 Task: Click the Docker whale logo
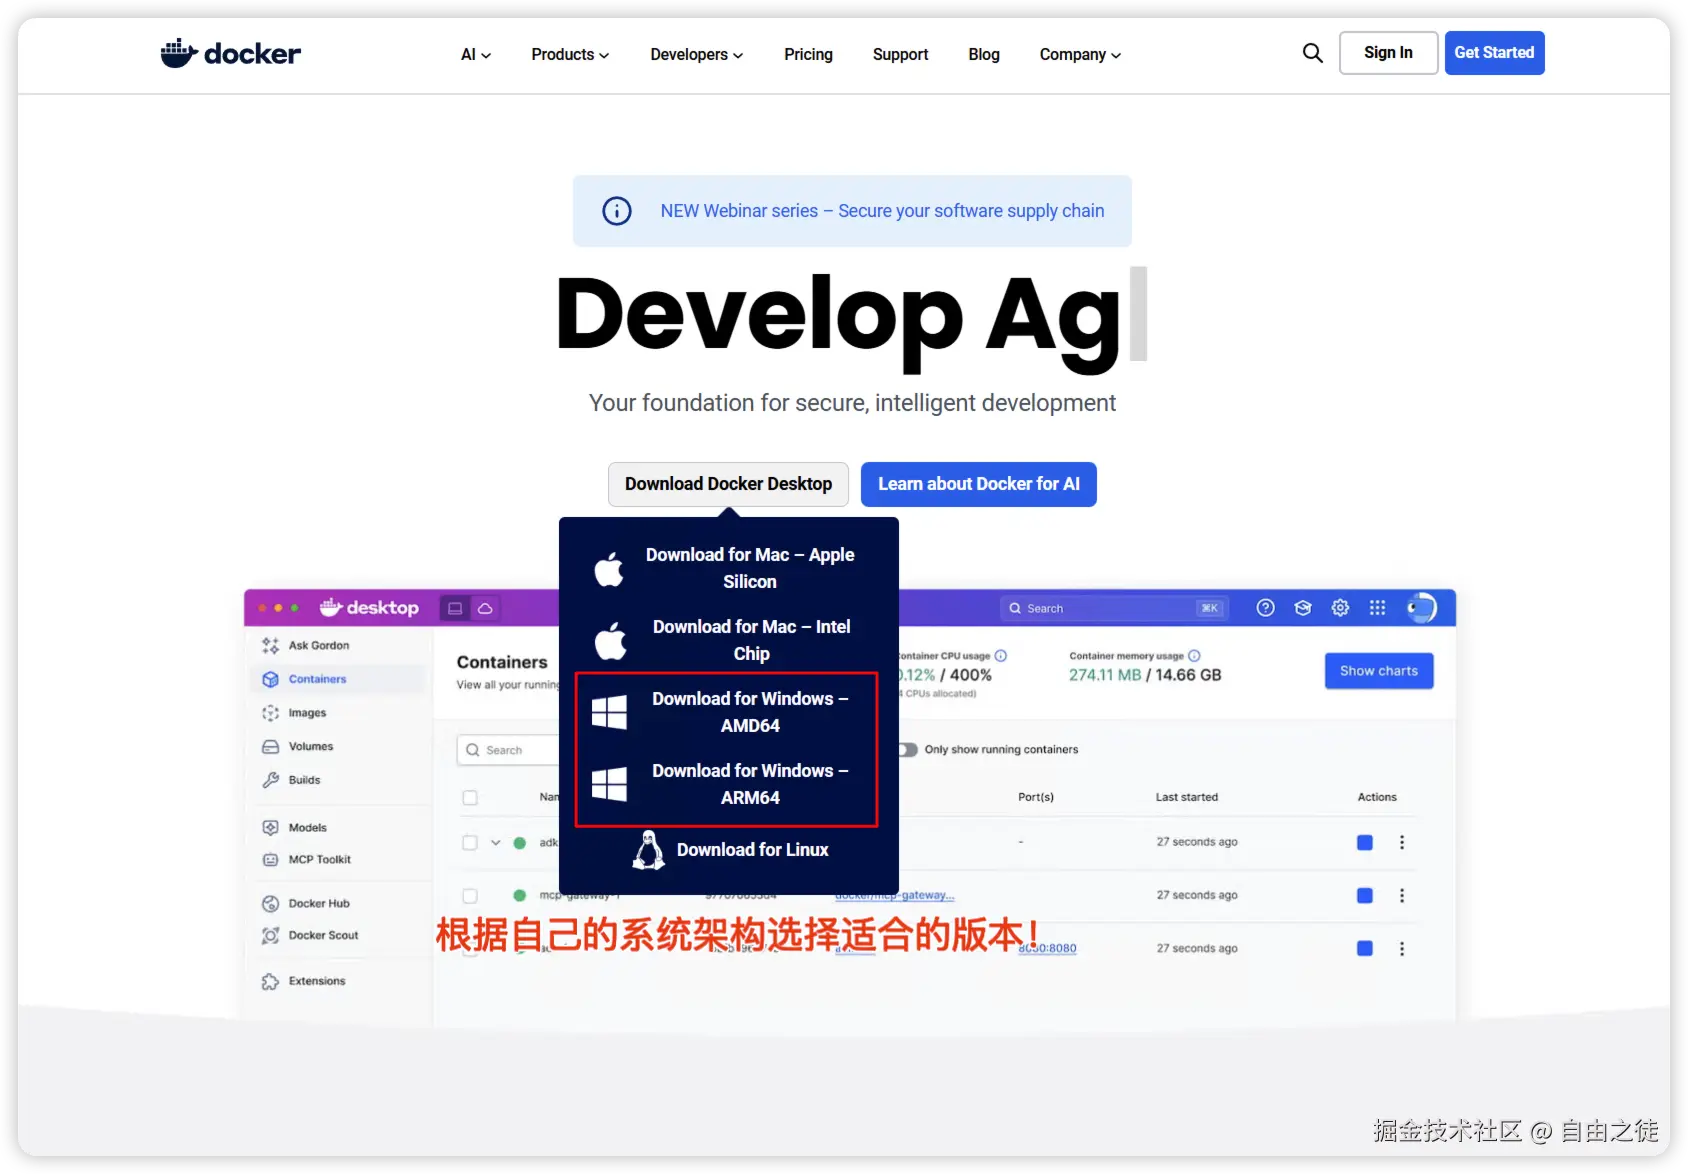tap(230, 53)
